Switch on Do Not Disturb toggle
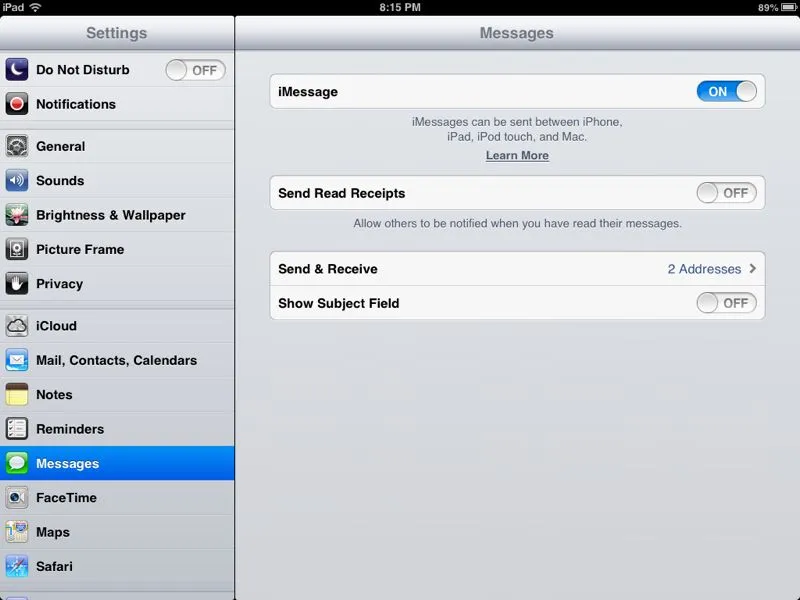The width and height of the screenshot is (800, 600). [x=195, y=70]
